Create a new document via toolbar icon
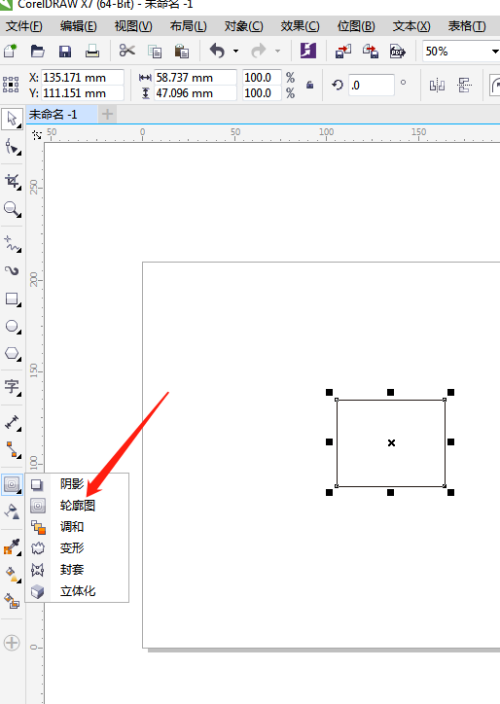 pyautogui.click(x=10, y=51)
